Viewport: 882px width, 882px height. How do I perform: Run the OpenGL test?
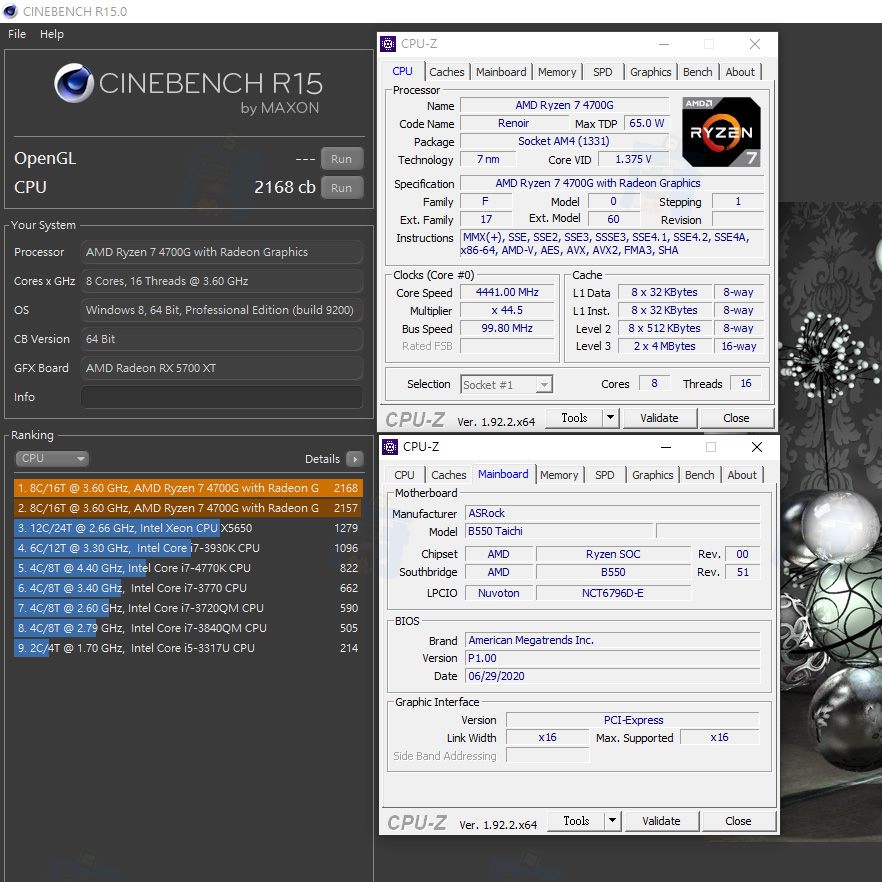341,158
